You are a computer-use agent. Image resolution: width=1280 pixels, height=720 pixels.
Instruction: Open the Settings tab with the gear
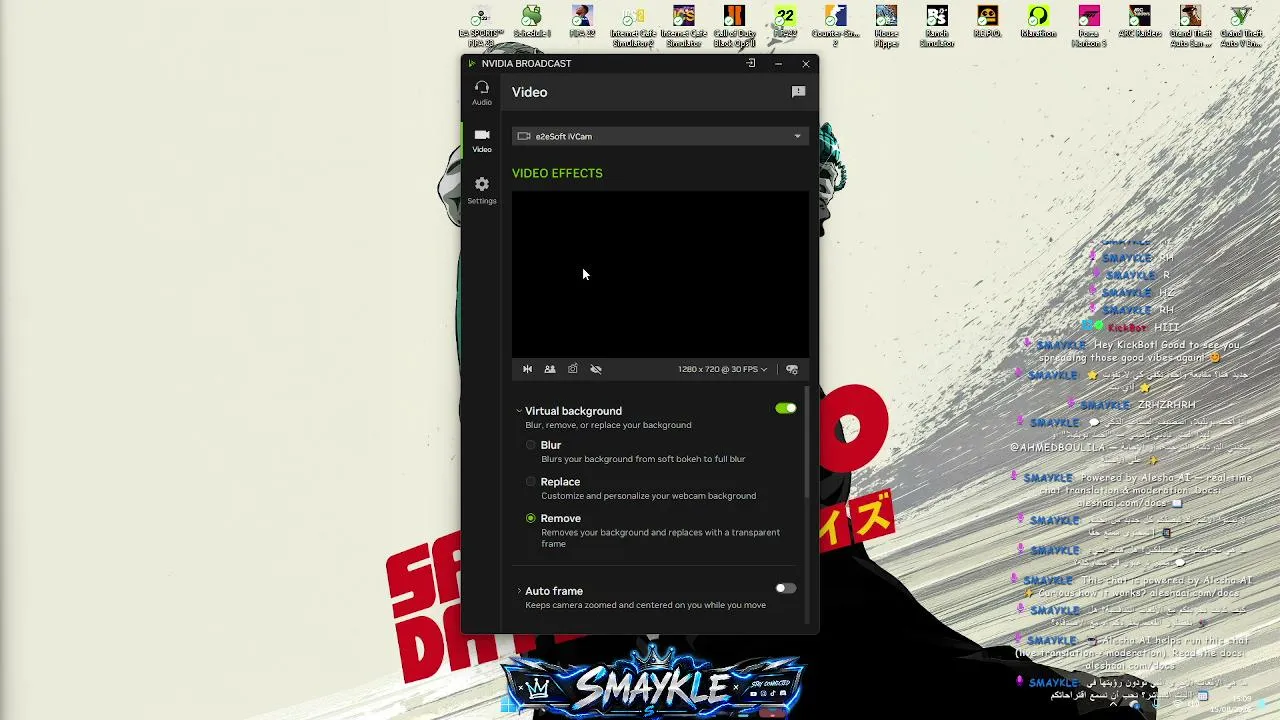(482, 190)
